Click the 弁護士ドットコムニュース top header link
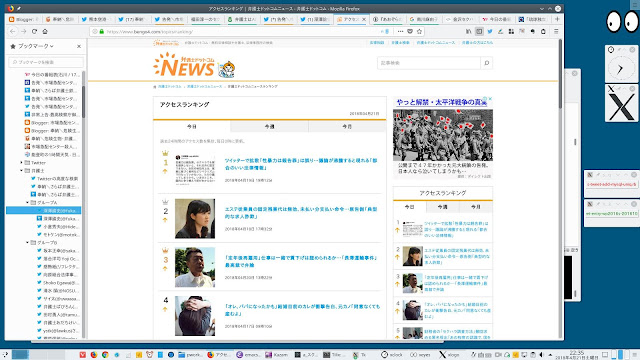Viewport: 640px width, 360px height. coord(436,42)
